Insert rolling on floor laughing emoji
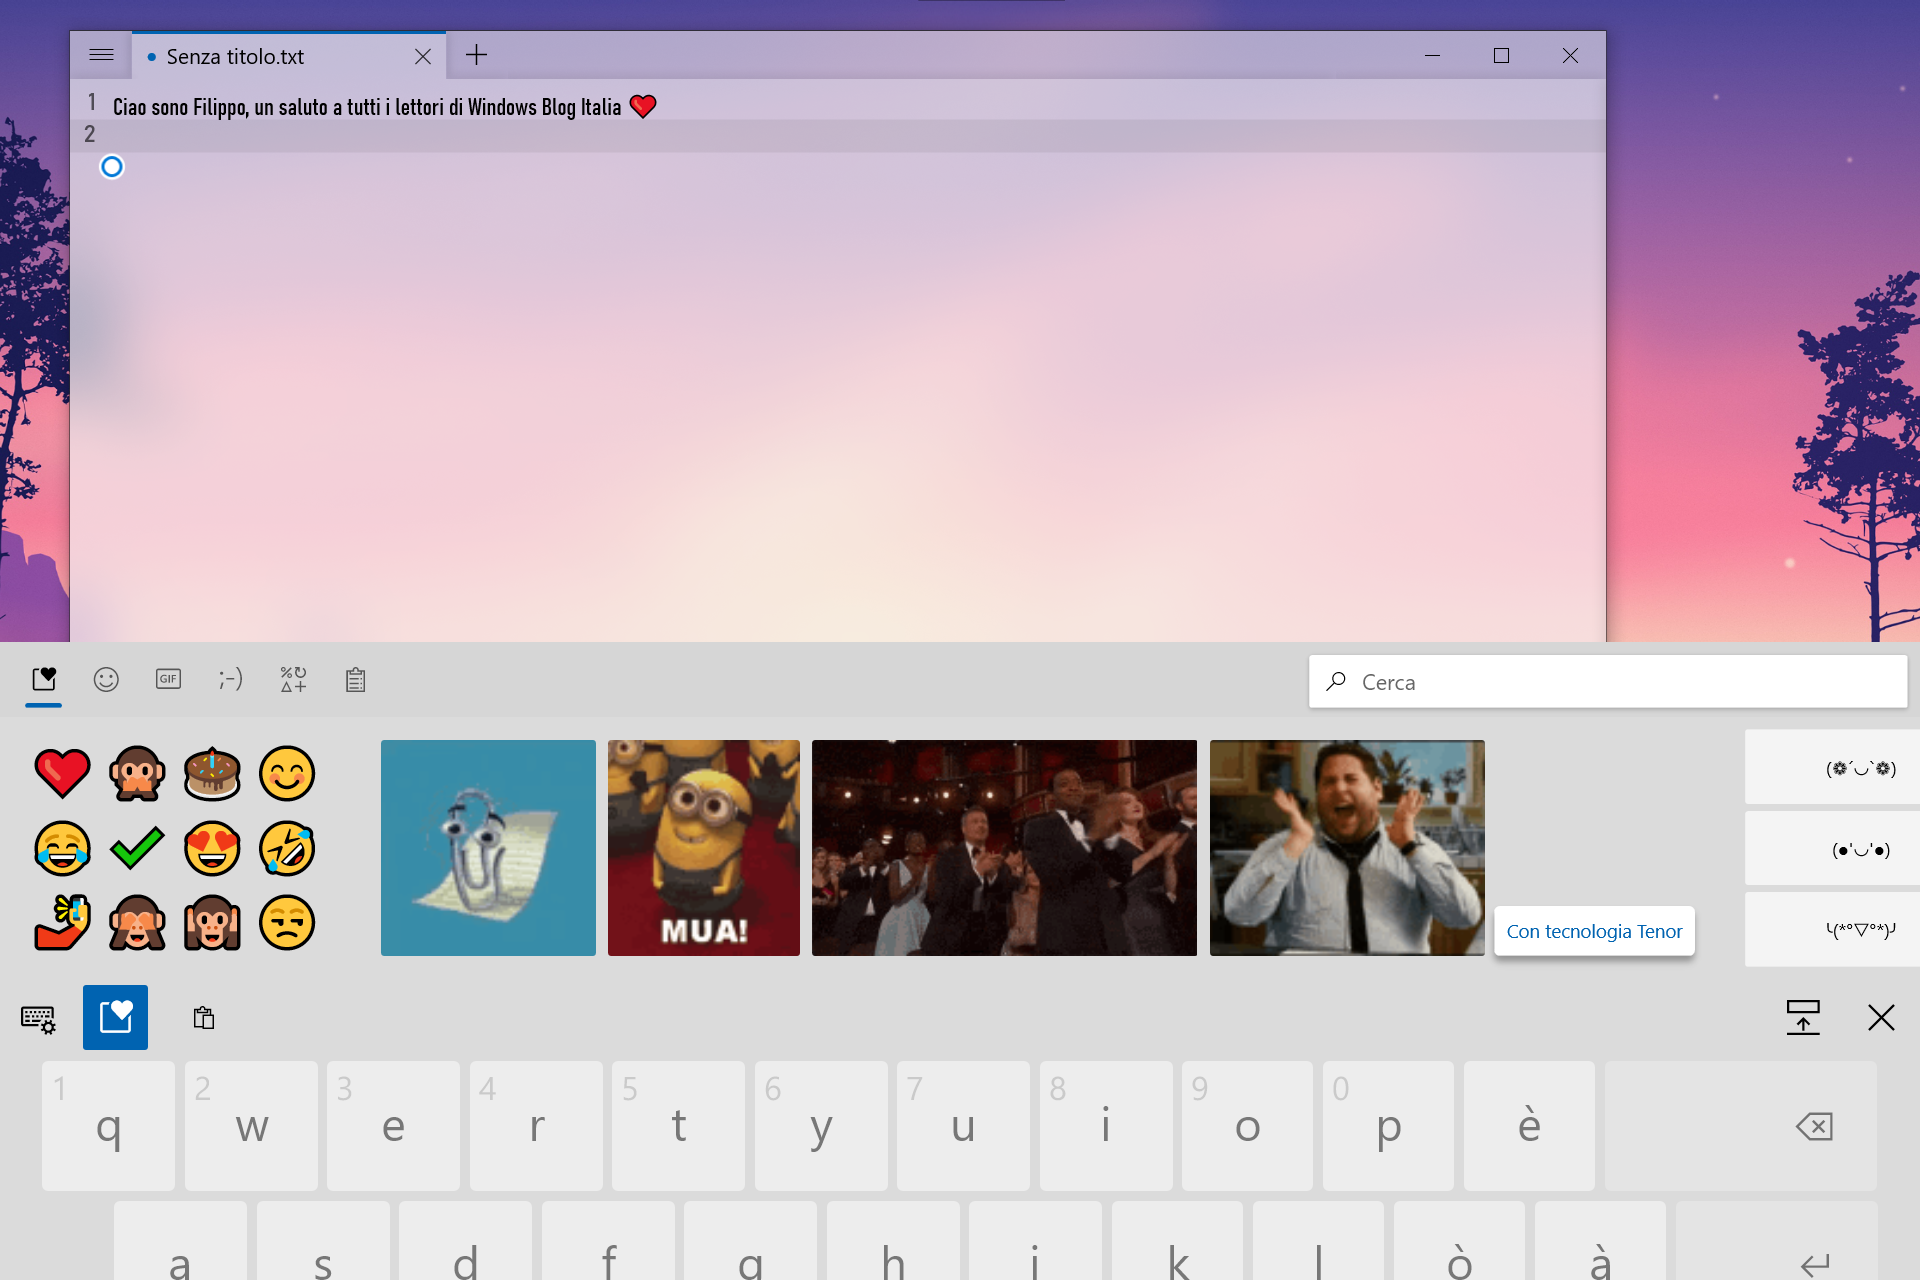The height and width of the screenshot is (1280, 1920). 287,848
